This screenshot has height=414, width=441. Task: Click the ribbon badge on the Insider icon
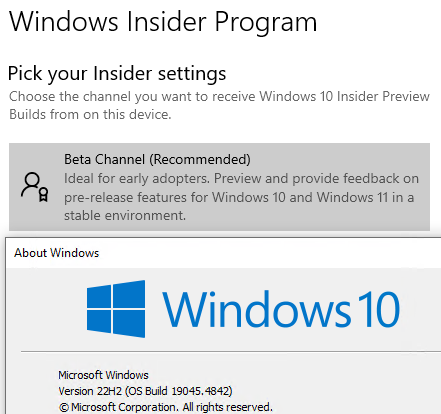point(44,194)
